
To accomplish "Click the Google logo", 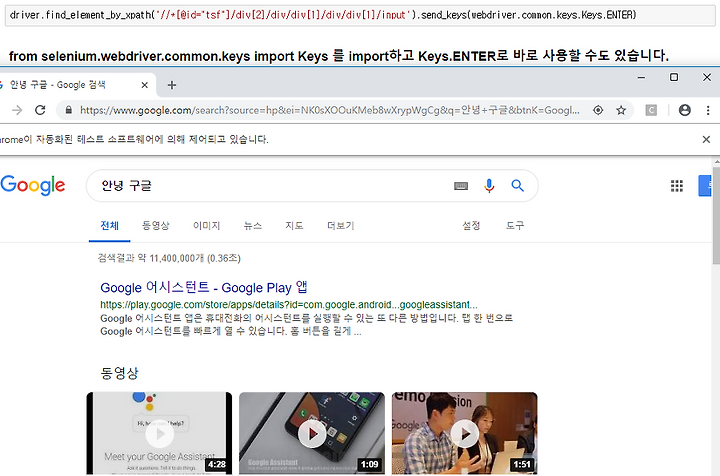I will tap(33, 185).
